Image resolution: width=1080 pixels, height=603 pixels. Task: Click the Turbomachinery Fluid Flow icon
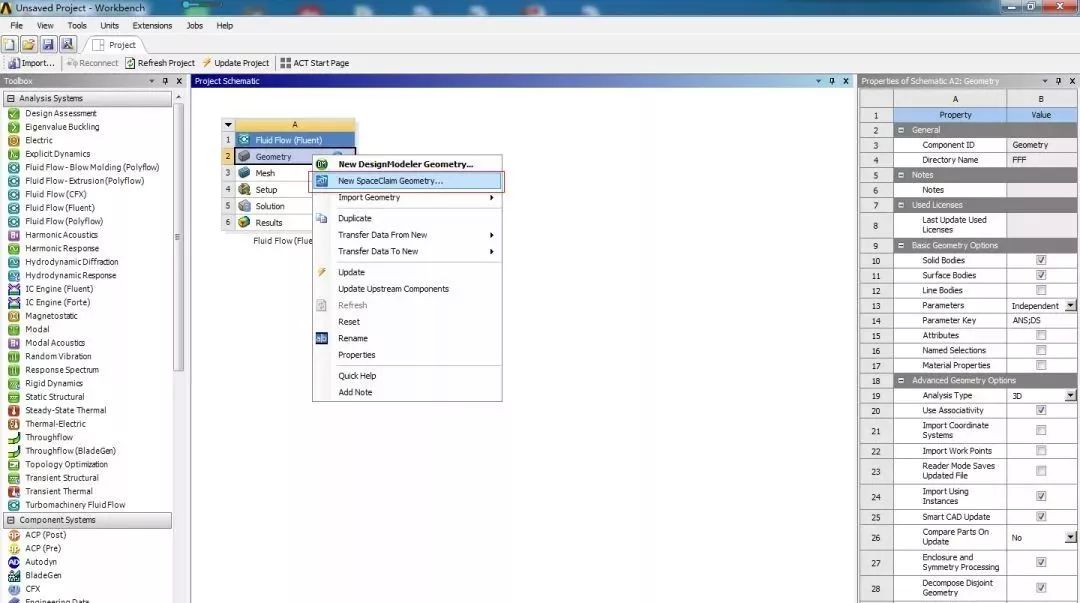tap(14, 504)
